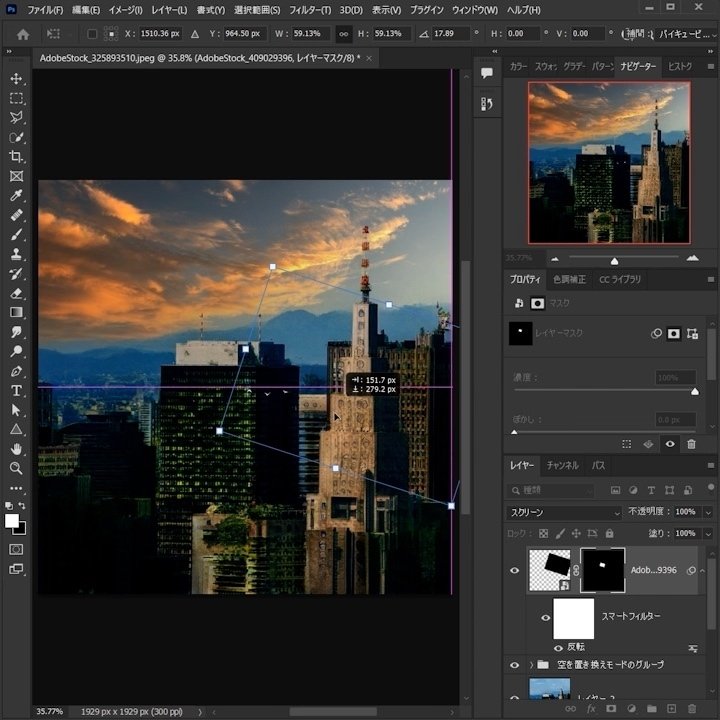Image resolution: width=720 pixels, height=720 pixels.
Task: Select the Brush tool
Action: pyautogui.click(x=16, y=235)
